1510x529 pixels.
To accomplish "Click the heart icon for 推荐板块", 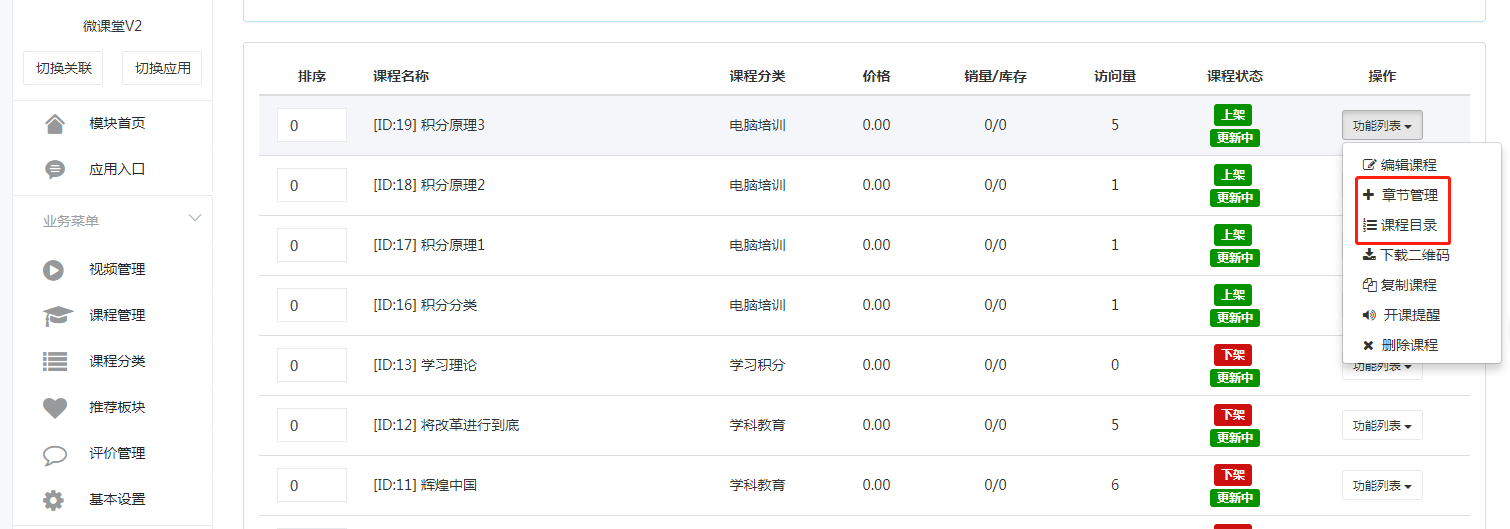I will point(55,408).
